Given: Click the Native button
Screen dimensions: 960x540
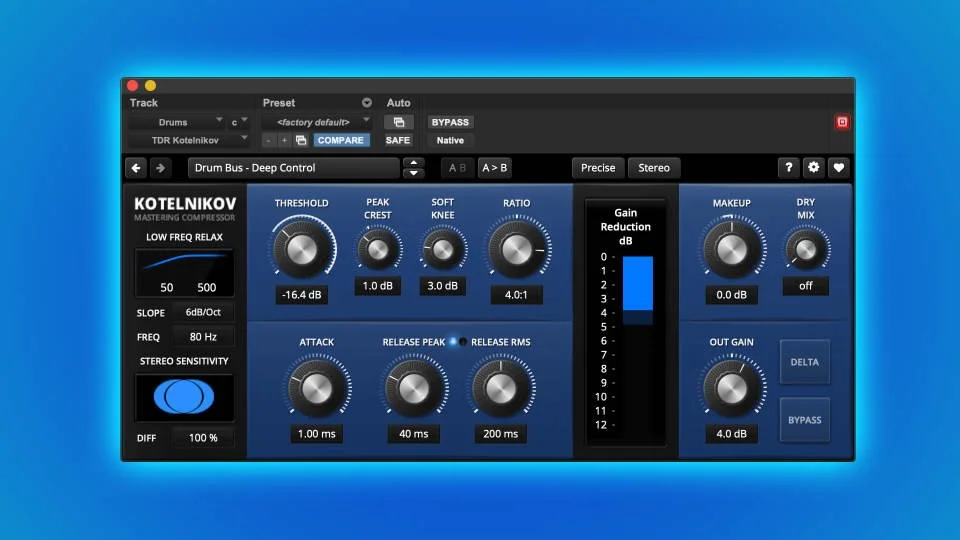Looking at the screenshot, I should (x=450, y=140).
